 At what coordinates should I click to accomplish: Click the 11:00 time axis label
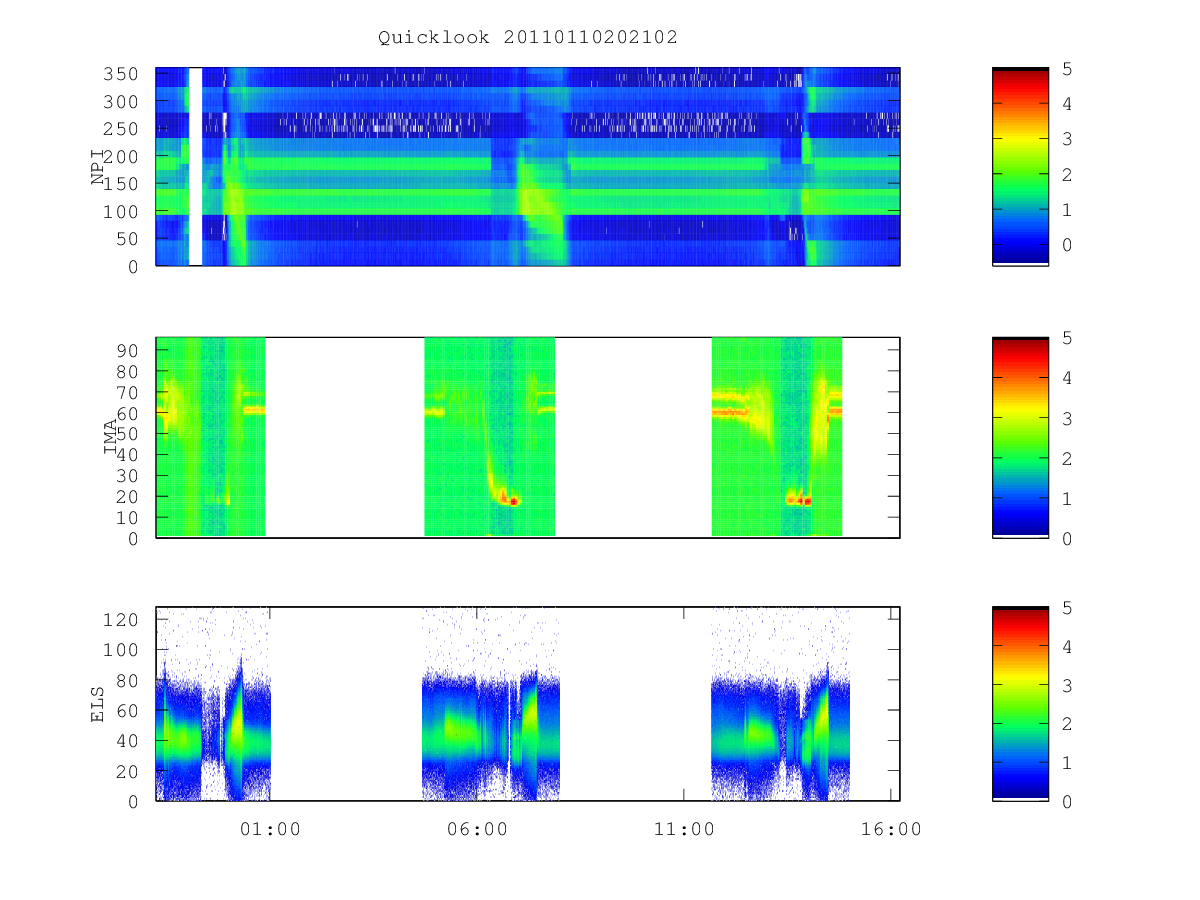pyautogui.click(x=684, y=829)
